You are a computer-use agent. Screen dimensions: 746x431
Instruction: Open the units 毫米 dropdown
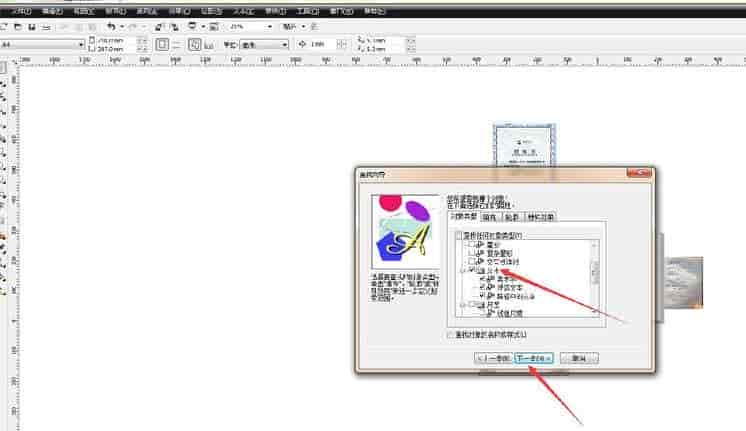[x=284, y=45]
